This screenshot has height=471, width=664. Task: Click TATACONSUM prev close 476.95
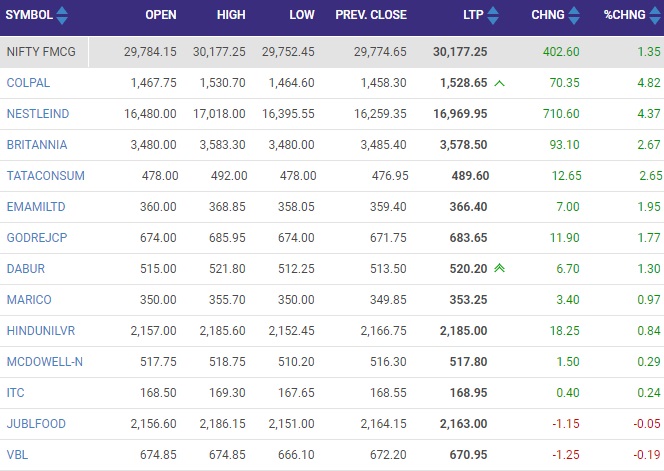[x=390, y=175]
